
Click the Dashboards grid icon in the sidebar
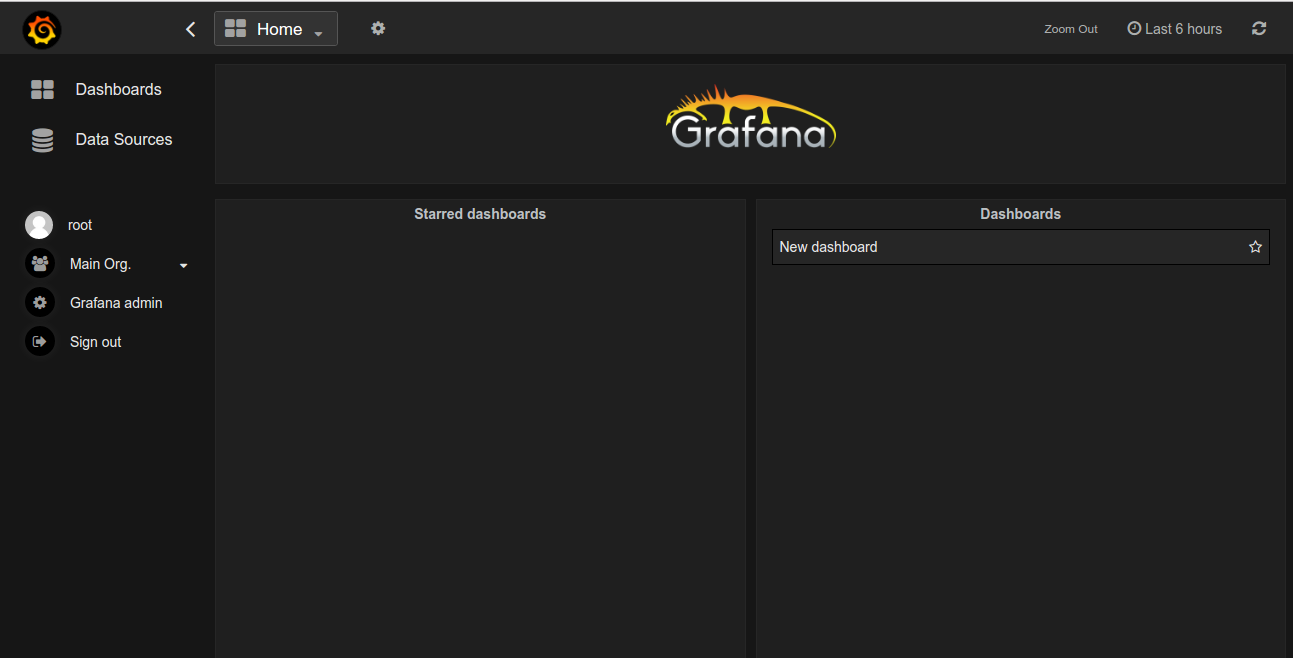(x=42, y=90)
